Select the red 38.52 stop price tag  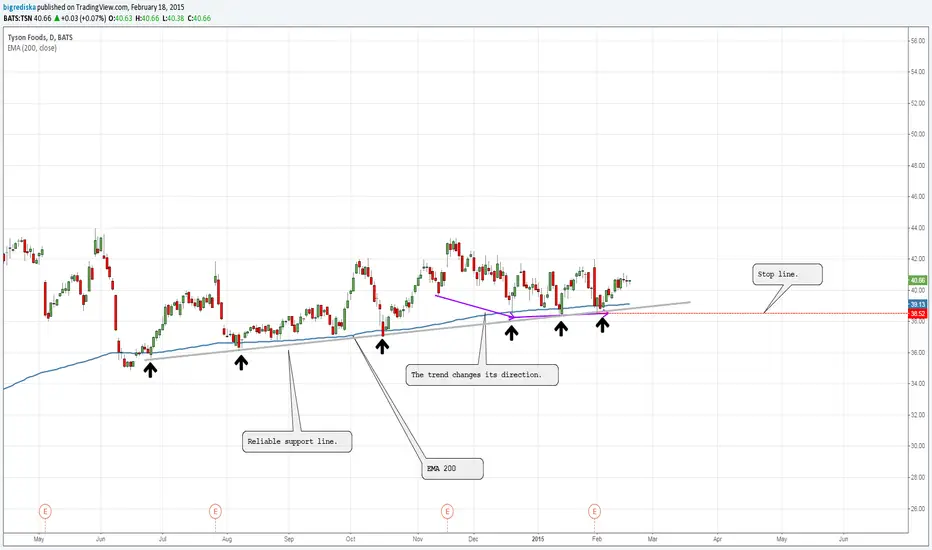click(918, 313)
